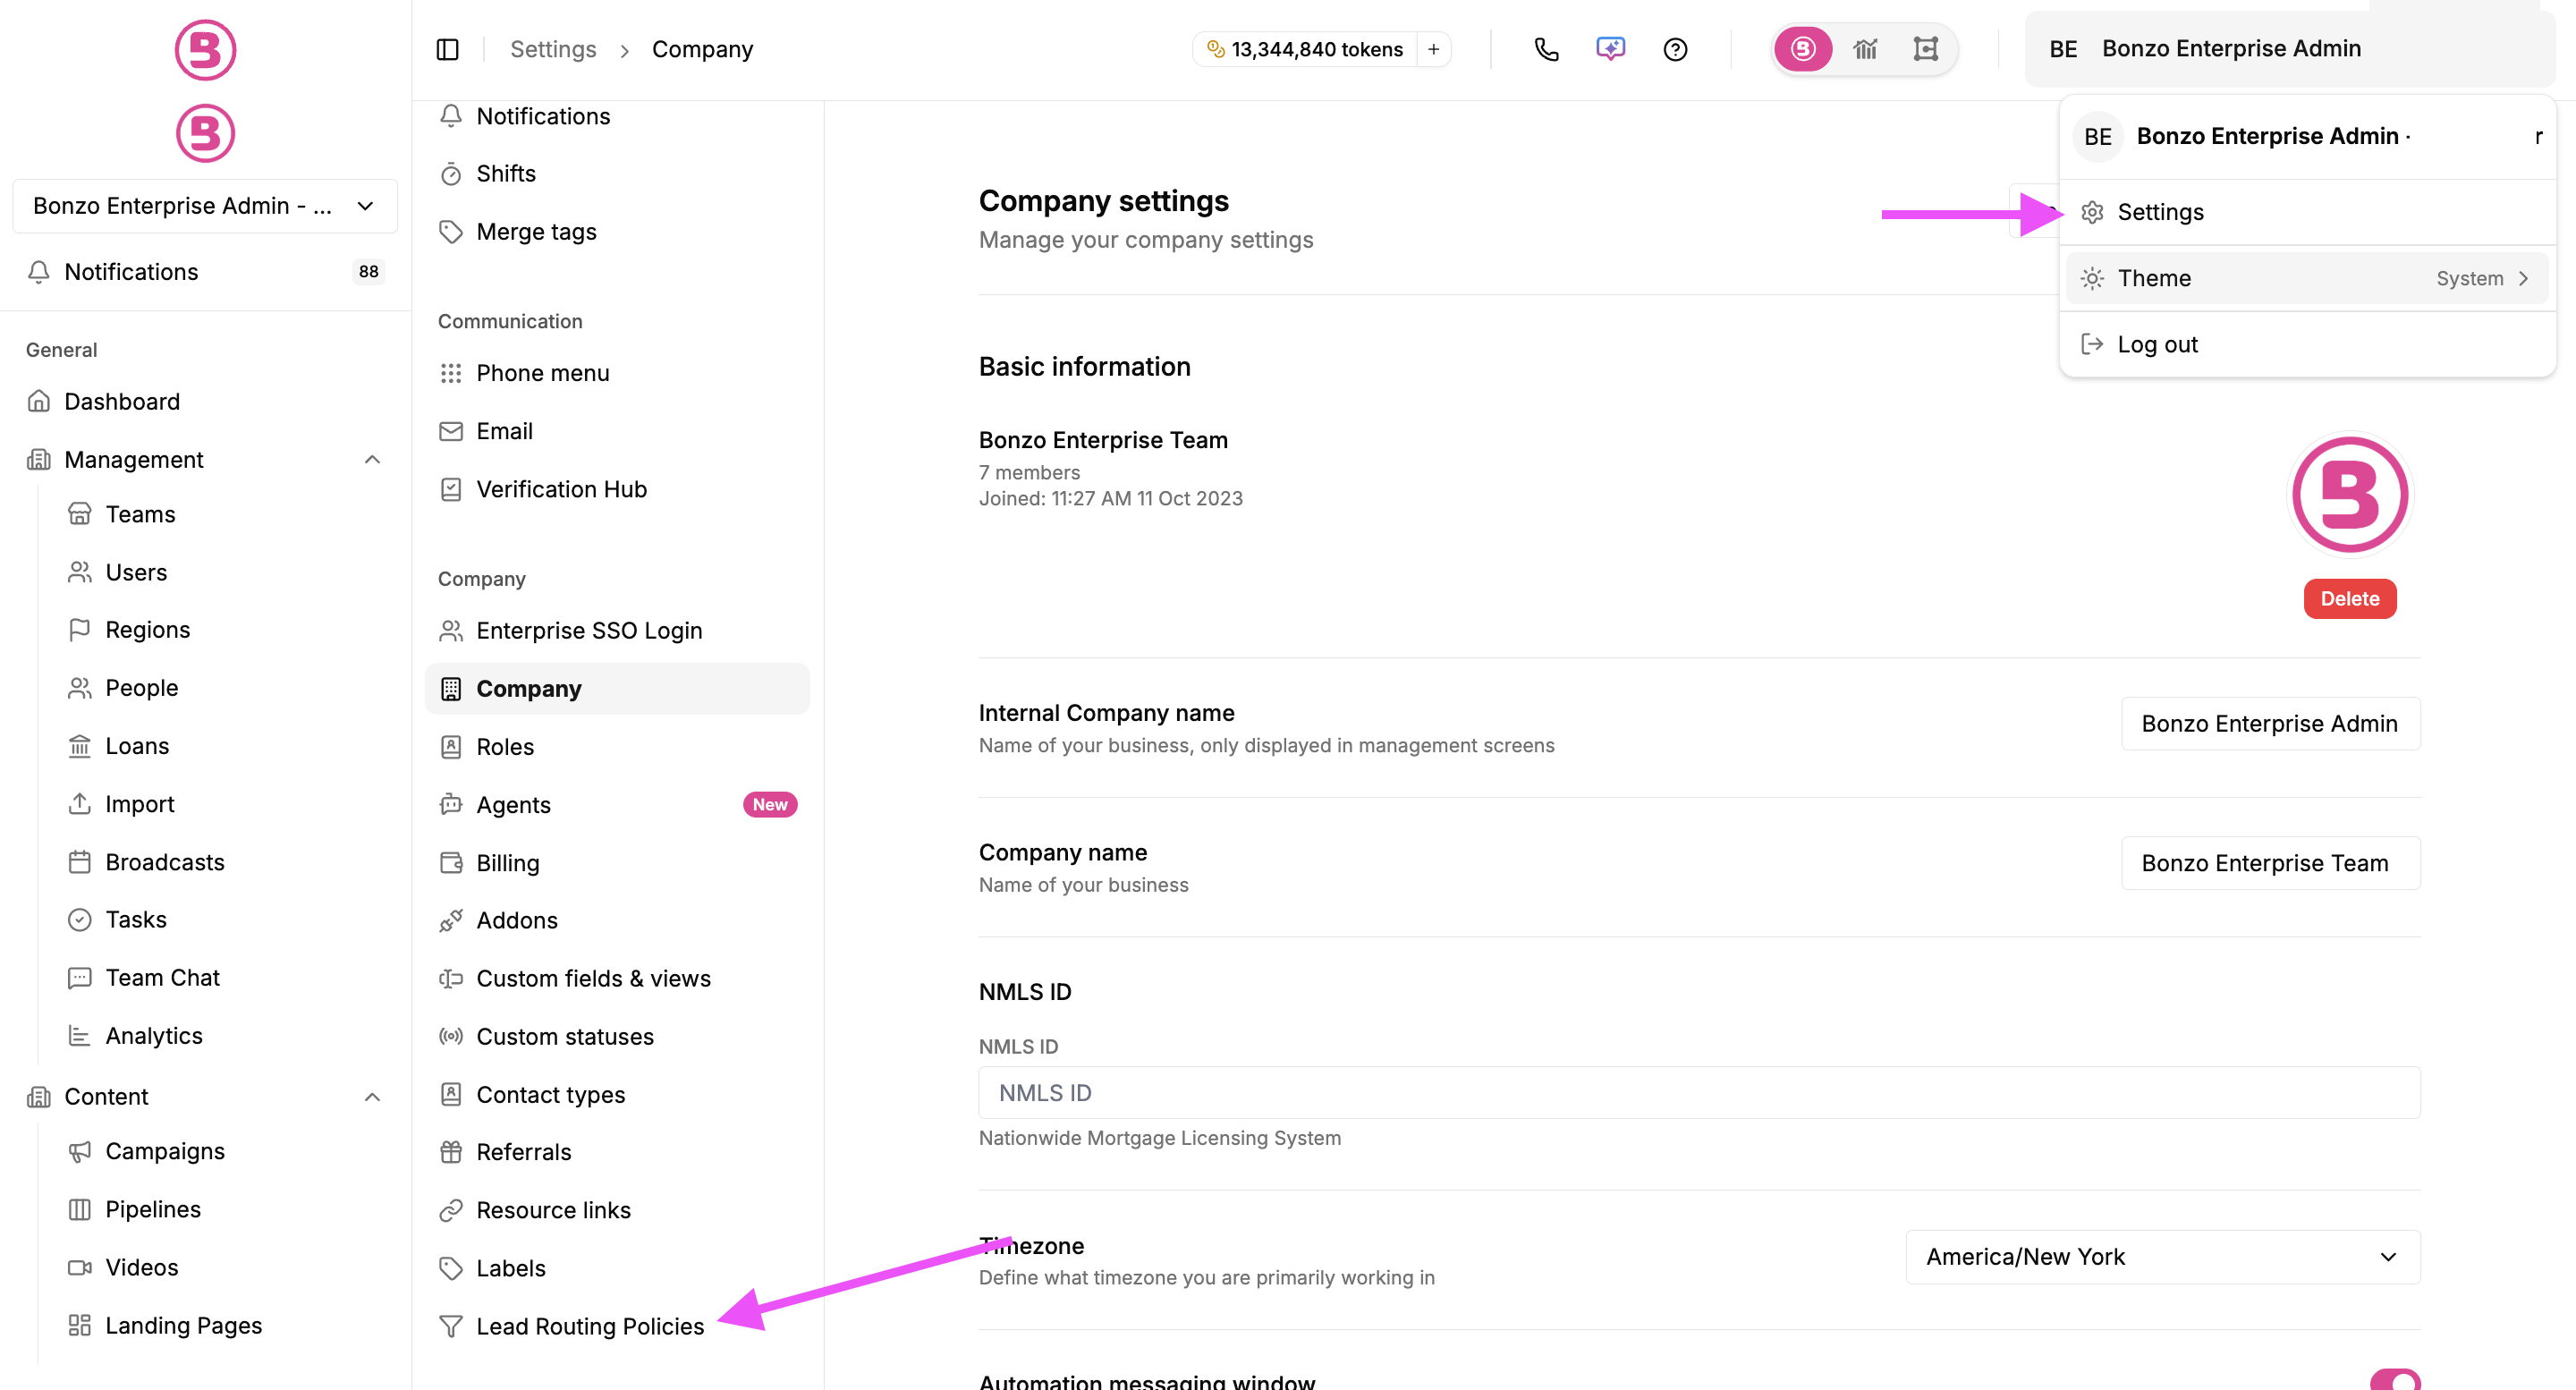Delete the company logo

pyautogui.click(x=2350, y=599)
